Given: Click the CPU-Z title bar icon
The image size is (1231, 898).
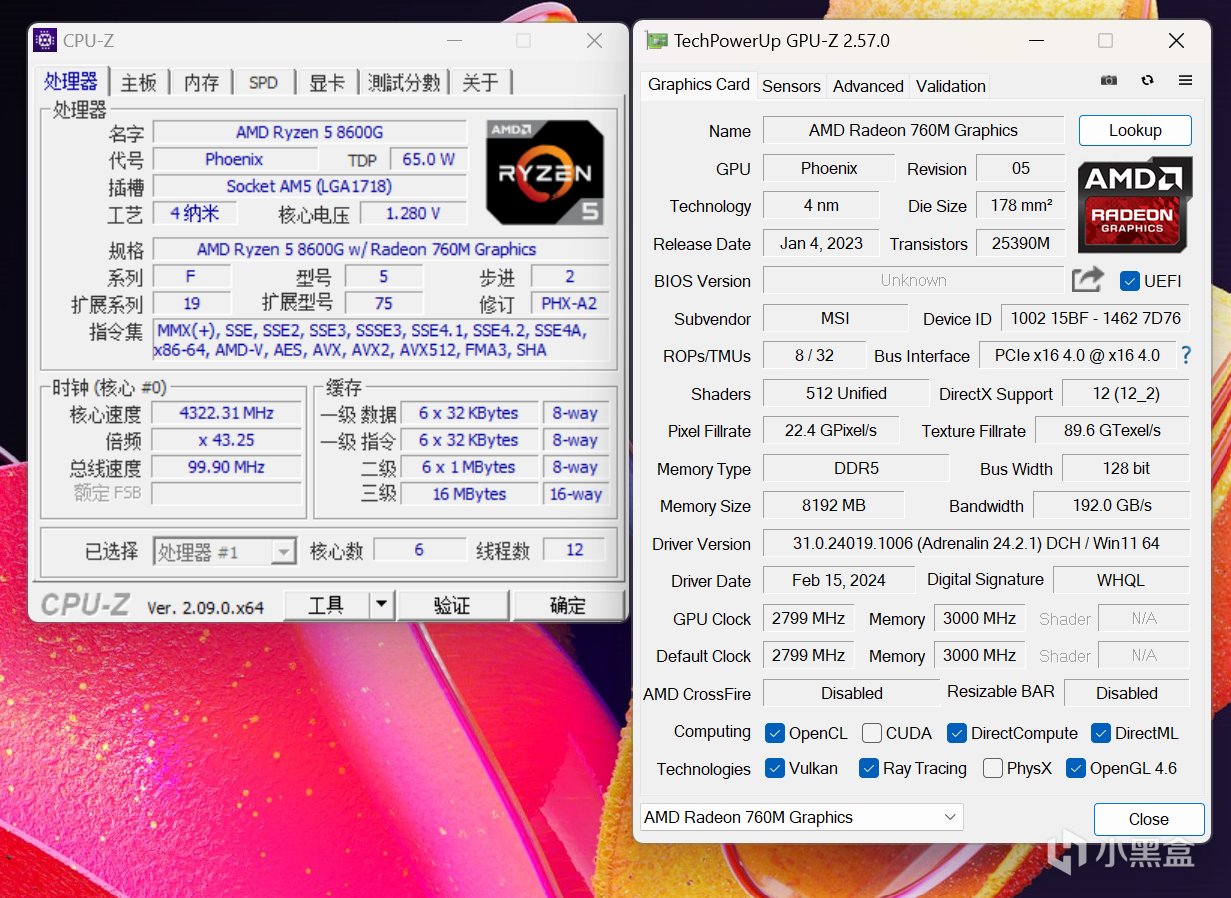Looking at the screenshot, I should pyautogui.click(x=45, y=40).
